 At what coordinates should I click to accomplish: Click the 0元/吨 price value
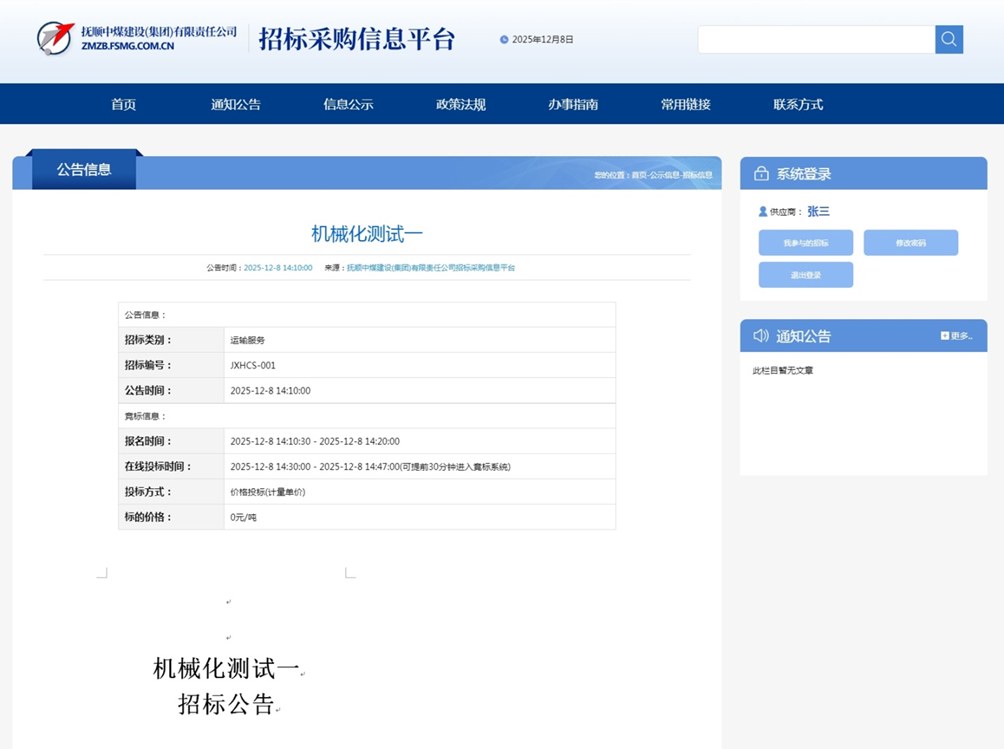(243, 517)
